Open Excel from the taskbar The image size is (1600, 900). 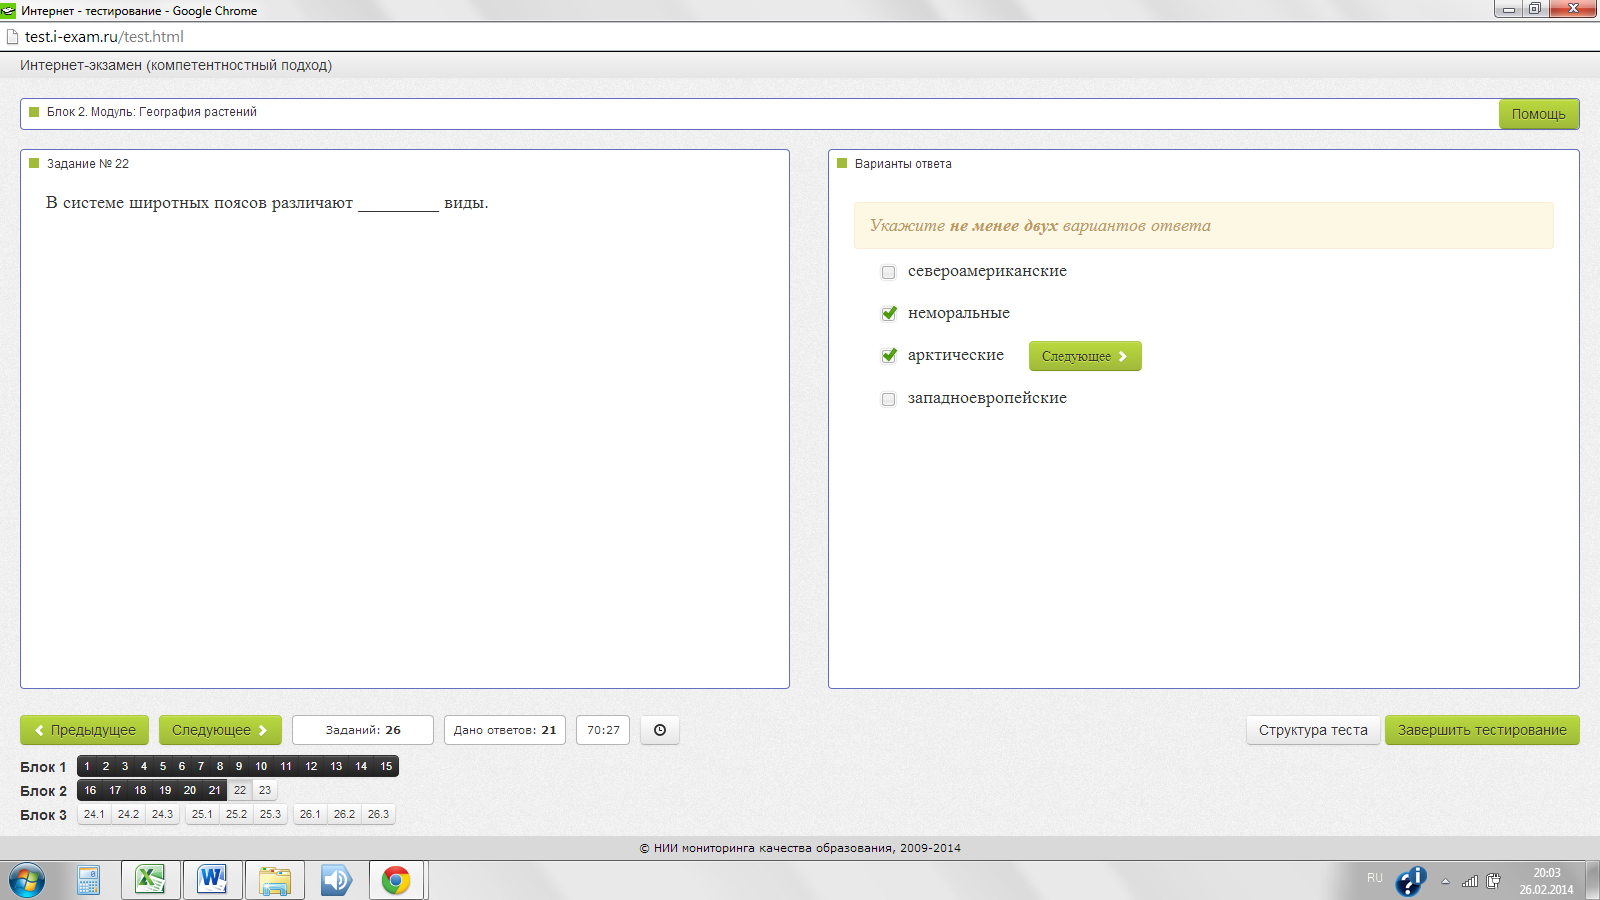point(151,881)
